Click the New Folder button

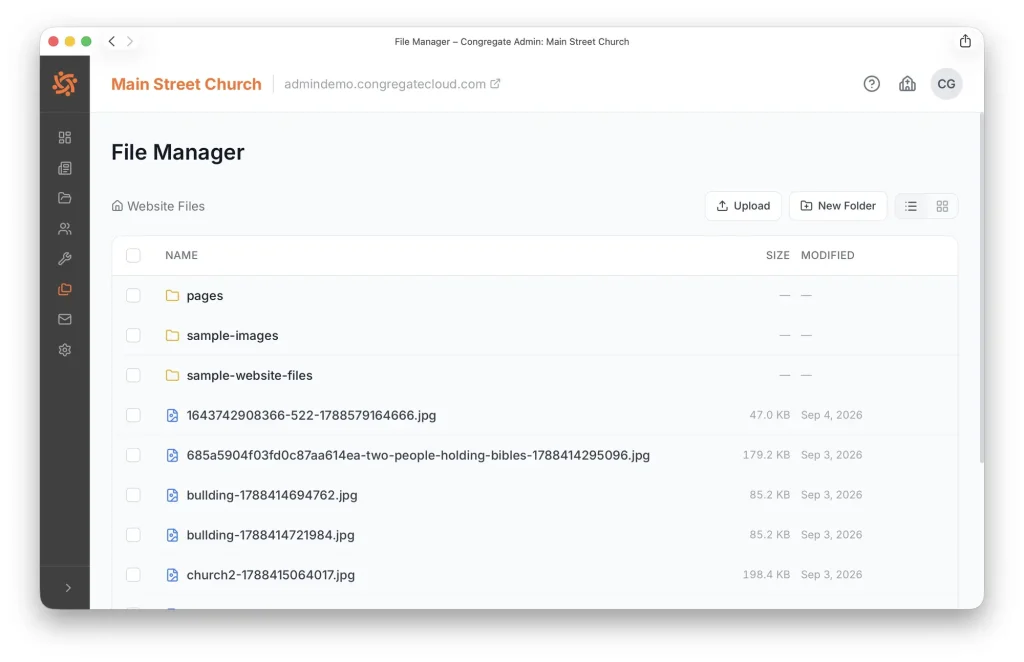coord(838,206)
